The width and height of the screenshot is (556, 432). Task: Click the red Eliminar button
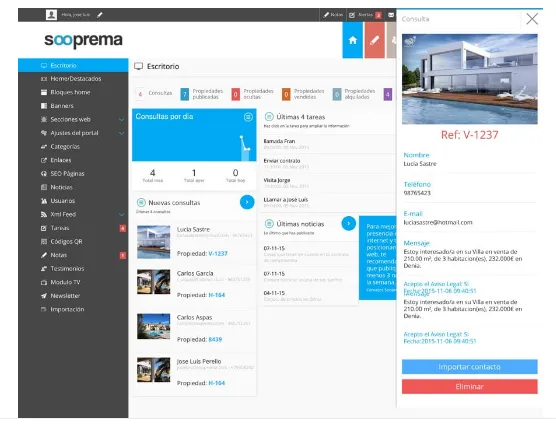tap(469, 387)
